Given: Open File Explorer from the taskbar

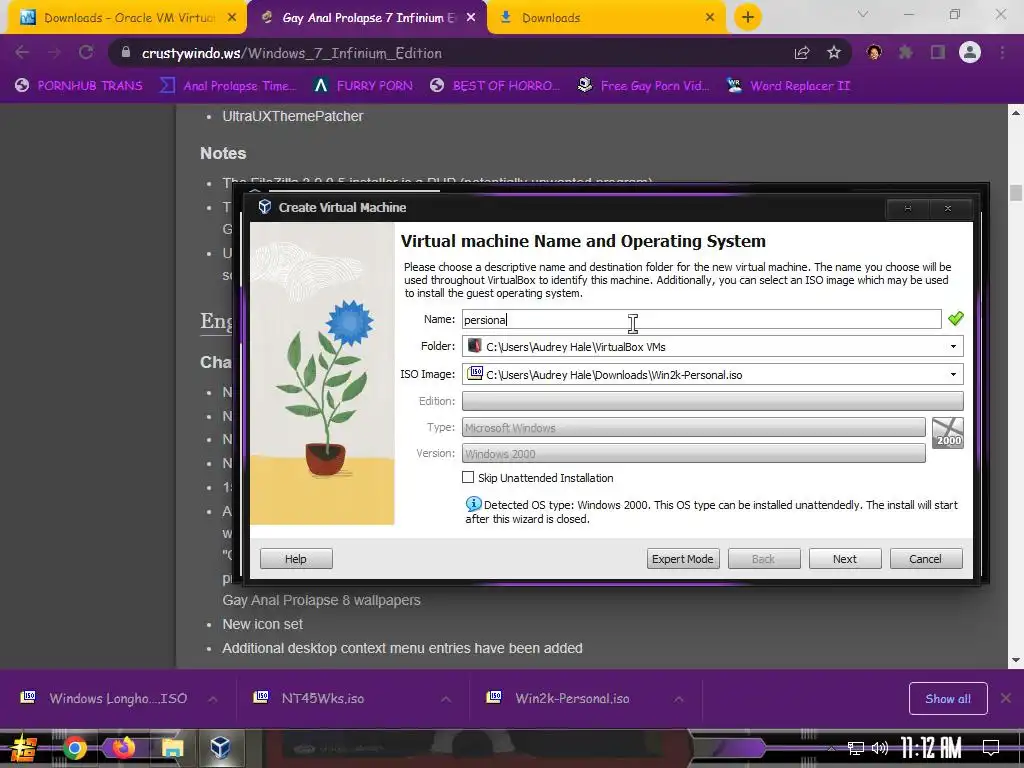Looking at the screenshot, I should tap(172, 748).
